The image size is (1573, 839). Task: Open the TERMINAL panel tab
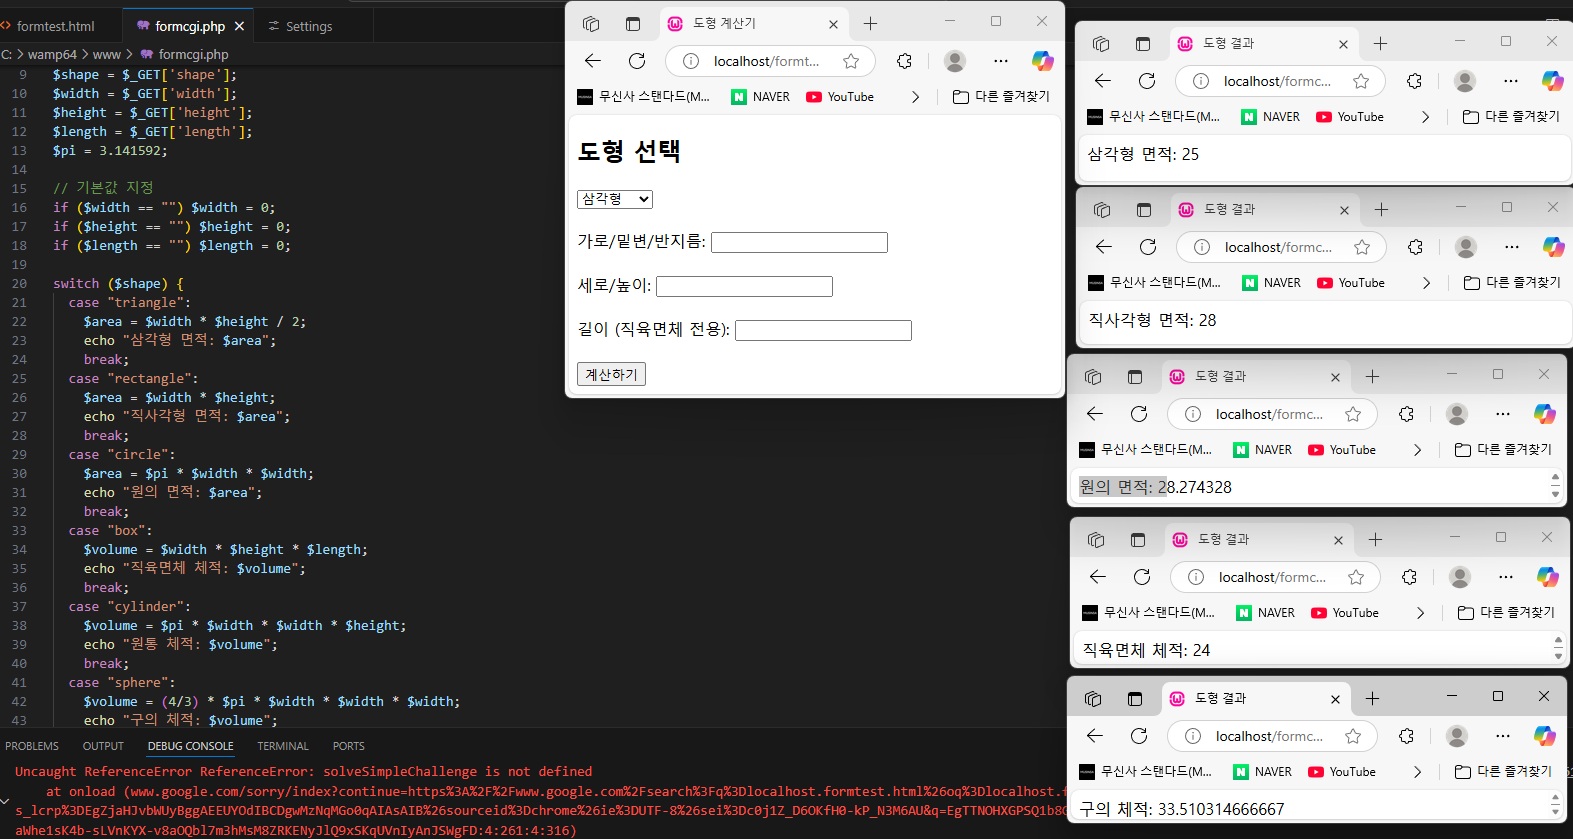(283, 746)
